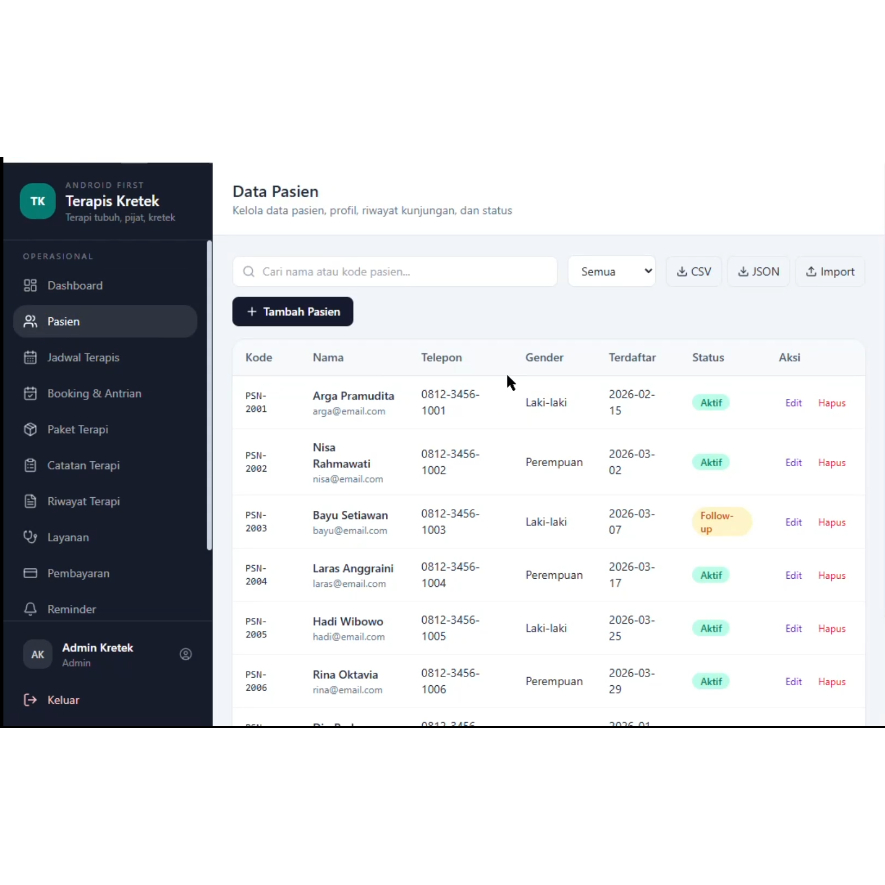Image resolution: width=885 pixels, height=885 pixels.
Task: Click the Gender column header
Action: pyautogui.click(x=544, y=357)
